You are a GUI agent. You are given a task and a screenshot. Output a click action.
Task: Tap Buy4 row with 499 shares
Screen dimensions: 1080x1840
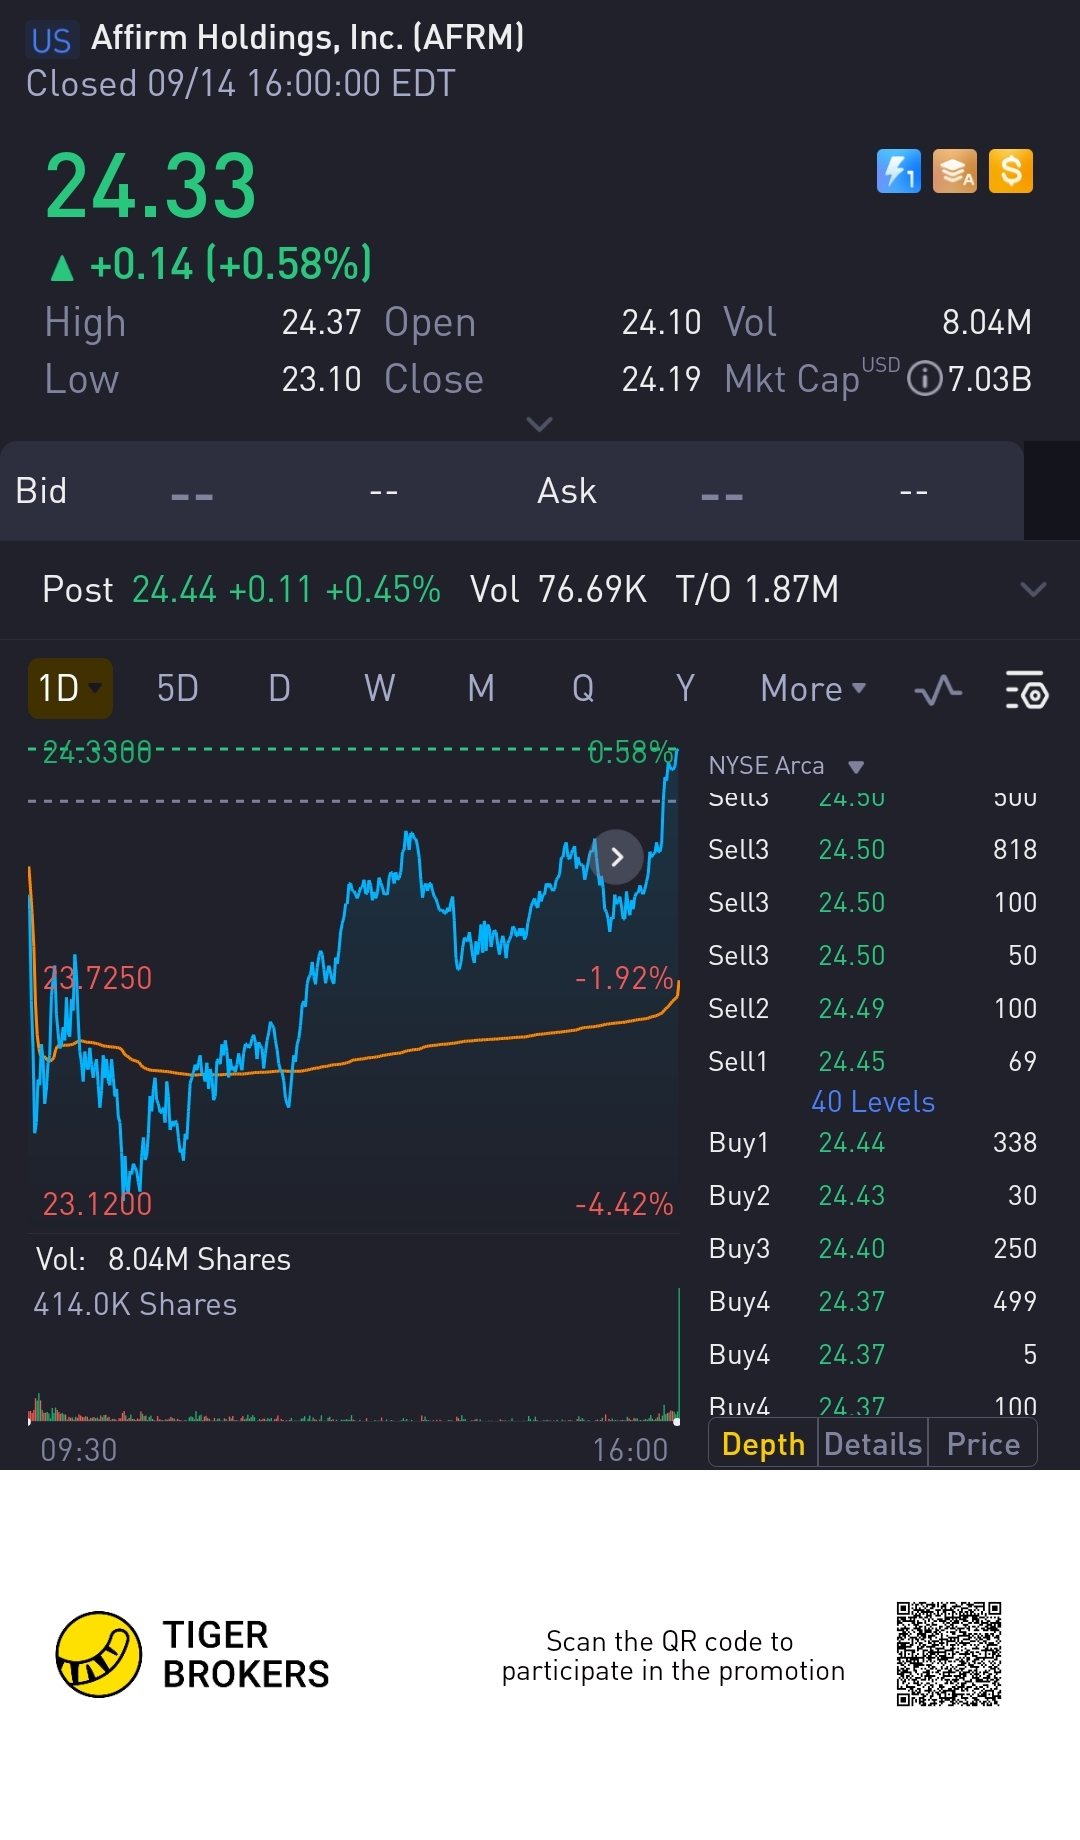pyautogui.click(x=872, y=1301)
